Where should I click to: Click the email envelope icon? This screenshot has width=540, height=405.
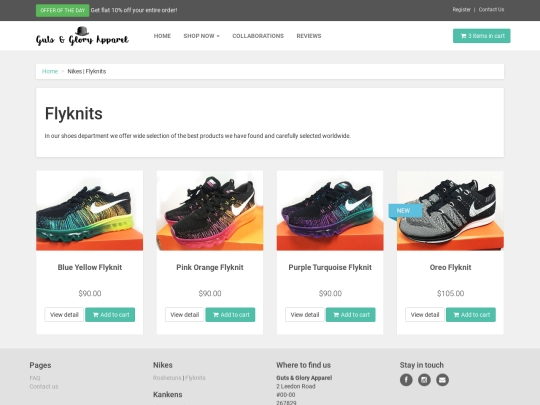click(x=443, y=380)
